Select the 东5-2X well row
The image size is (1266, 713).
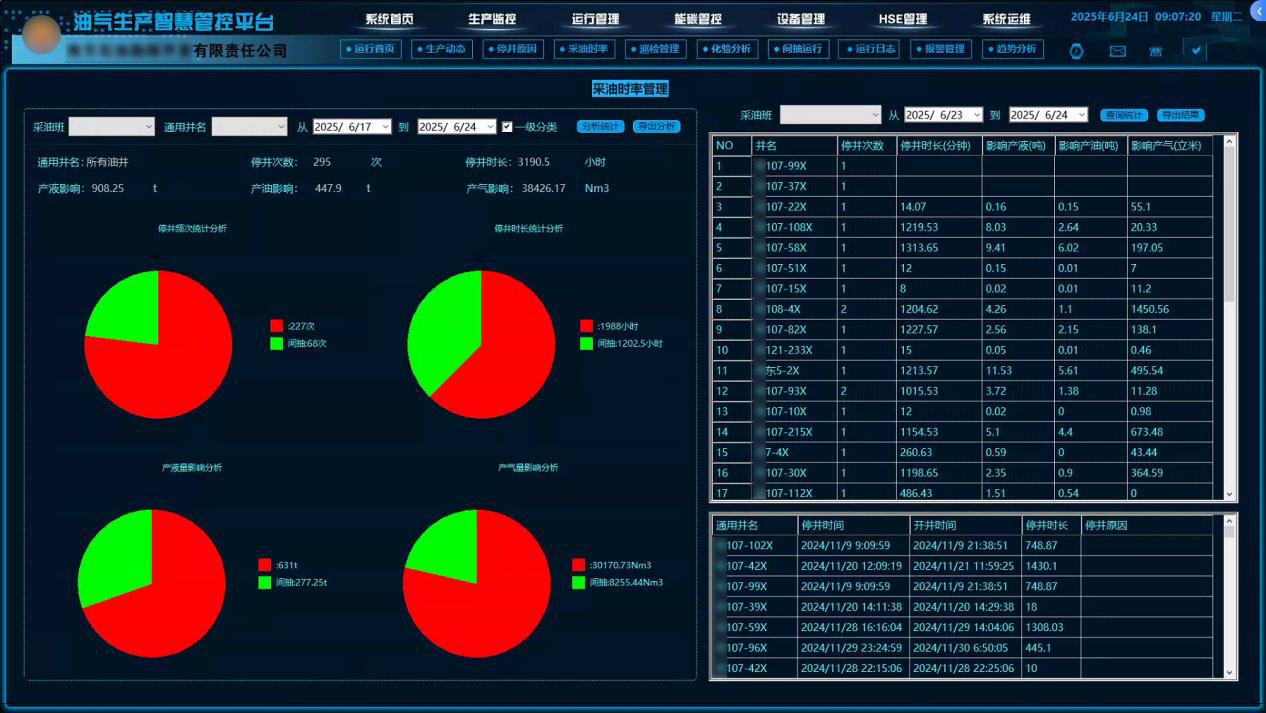pyautogui.click(x=962, y=370)
